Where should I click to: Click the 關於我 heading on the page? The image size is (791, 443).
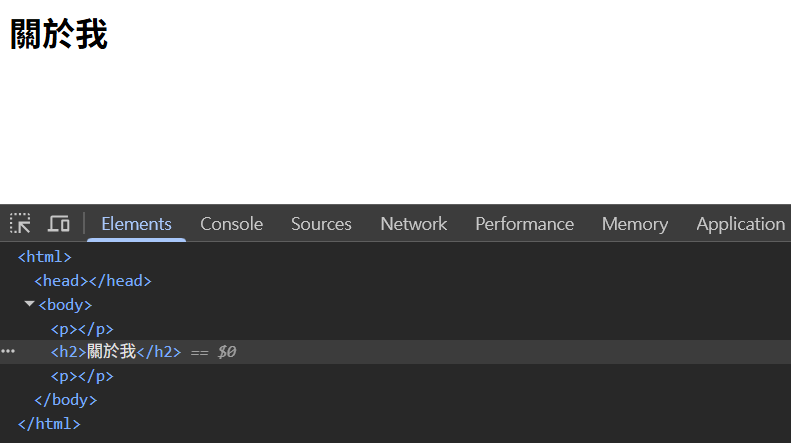tap(59, 34)
